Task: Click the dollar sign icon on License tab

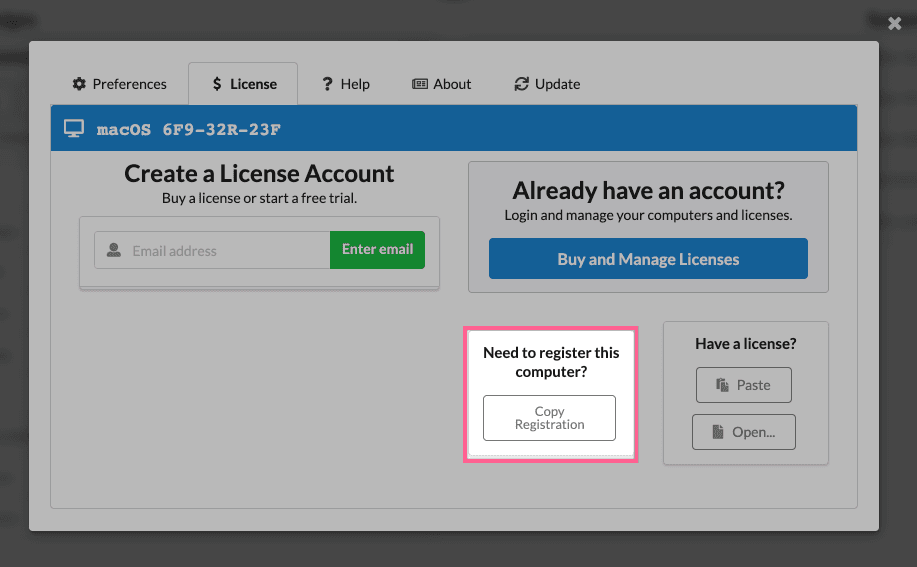Action: (x=217, y=84)
